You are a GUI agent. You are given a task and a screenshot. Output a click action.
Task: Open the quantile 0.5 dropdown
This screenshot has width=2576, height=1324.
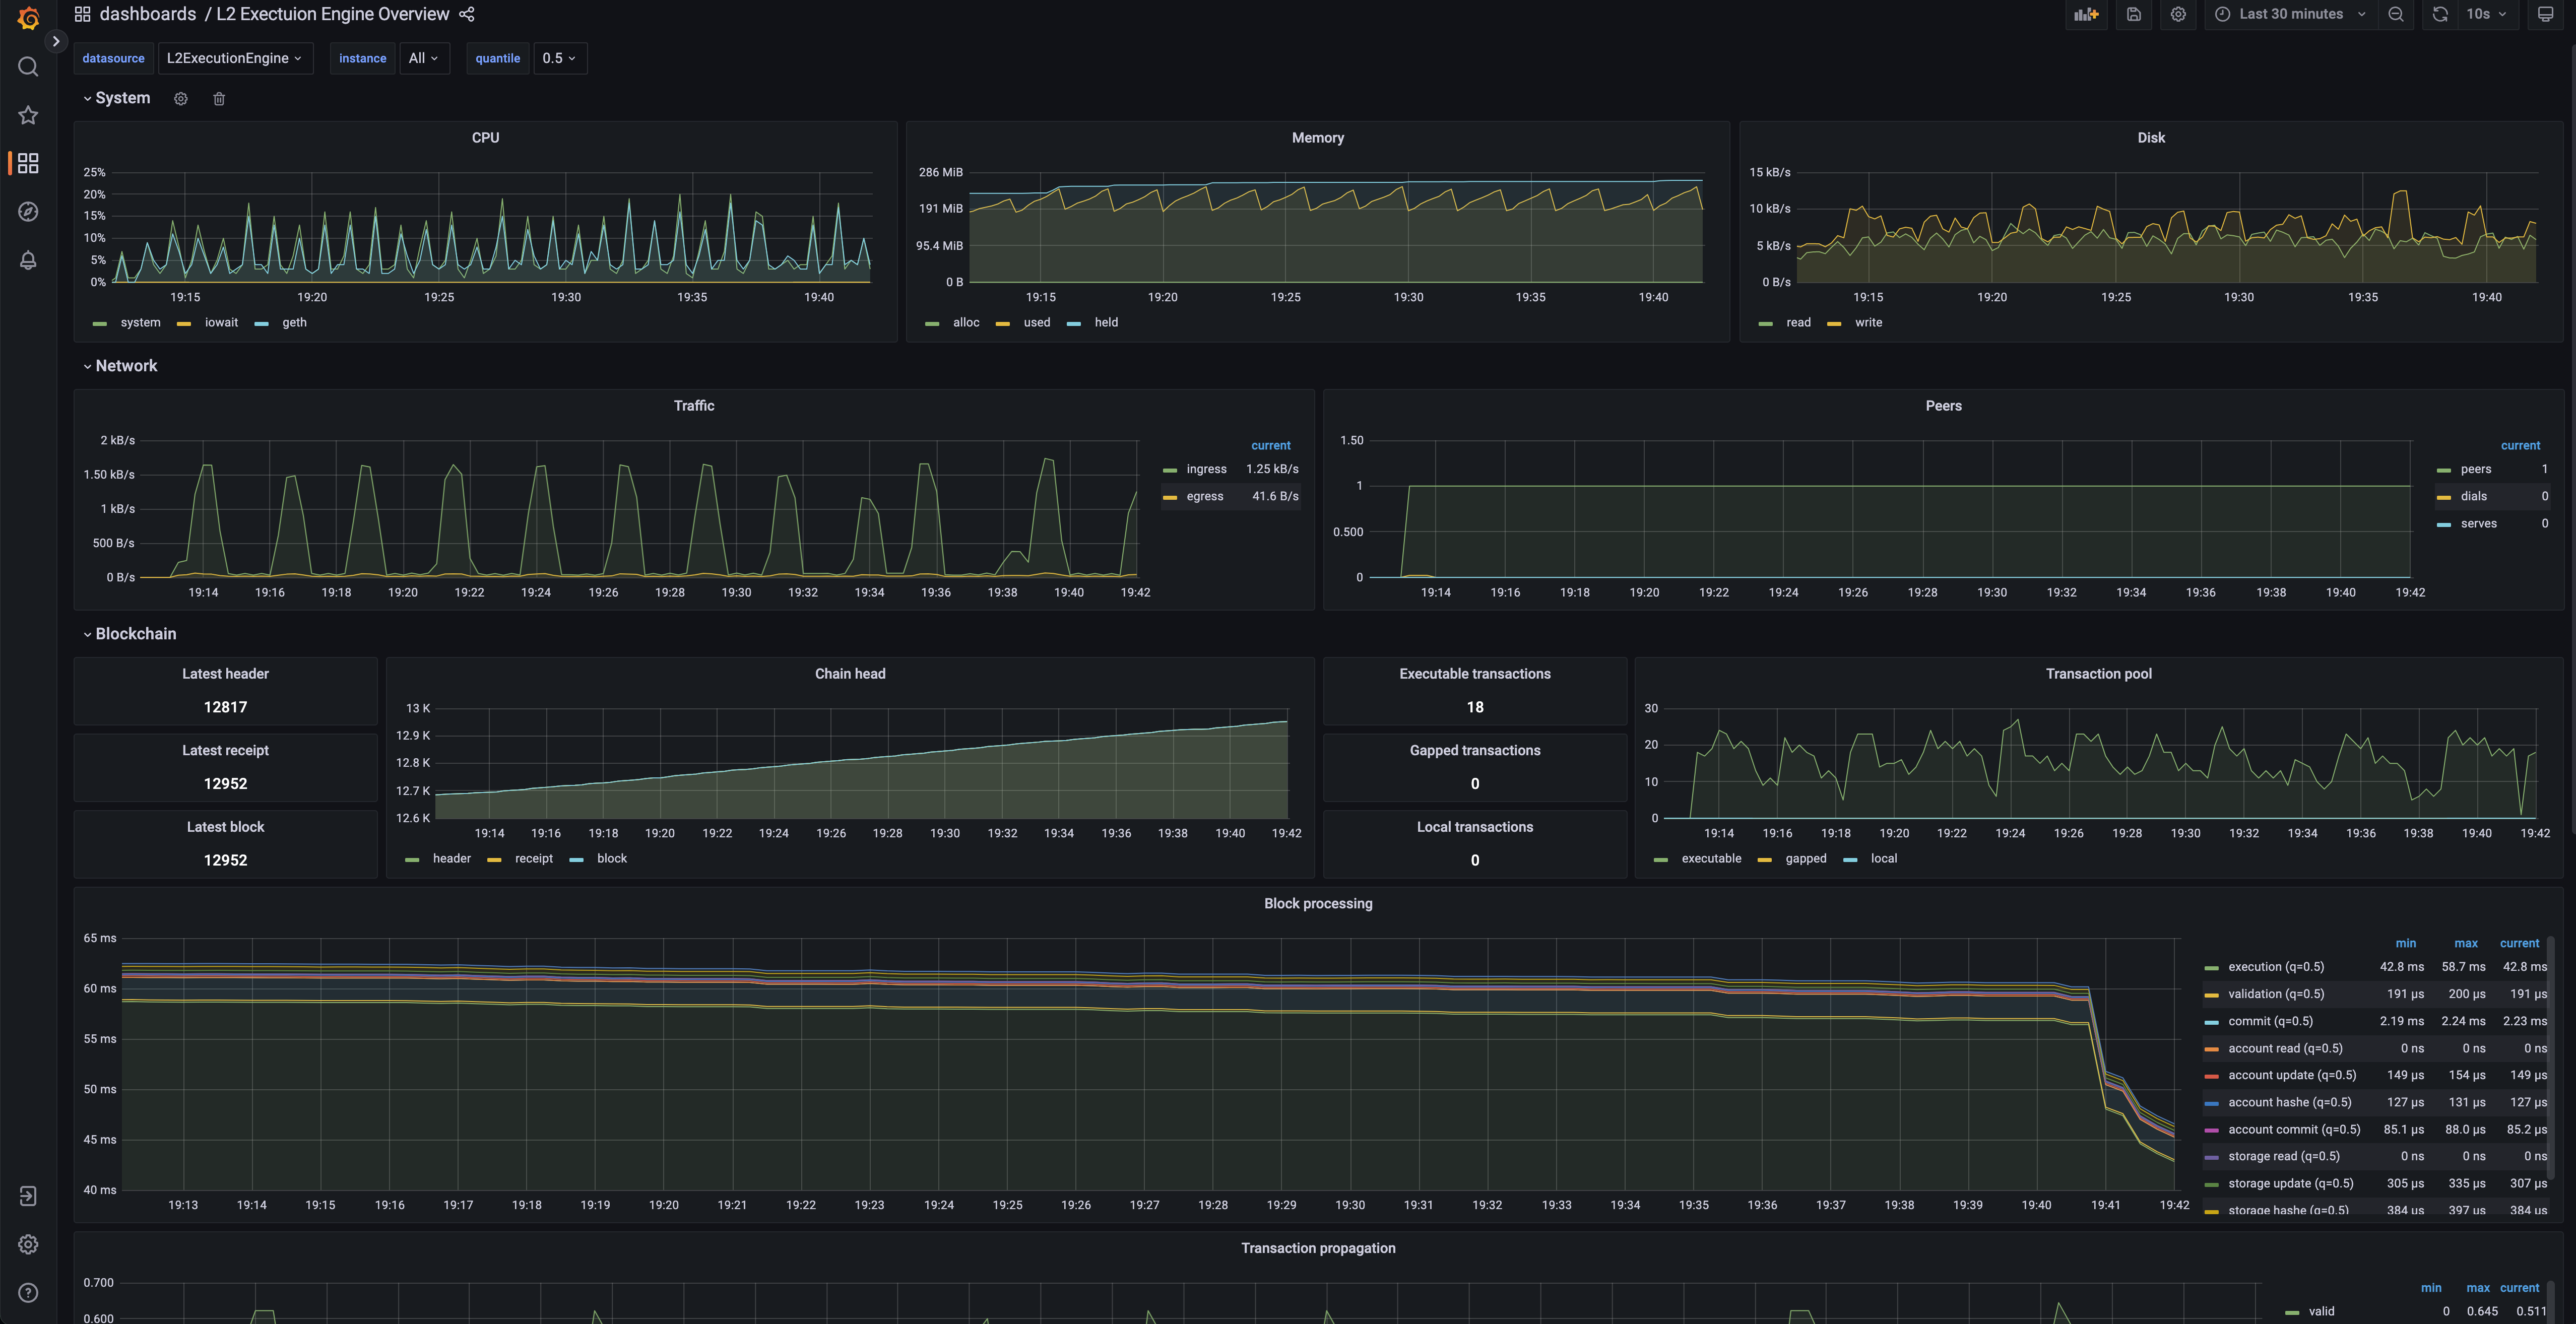coord(559,59)
